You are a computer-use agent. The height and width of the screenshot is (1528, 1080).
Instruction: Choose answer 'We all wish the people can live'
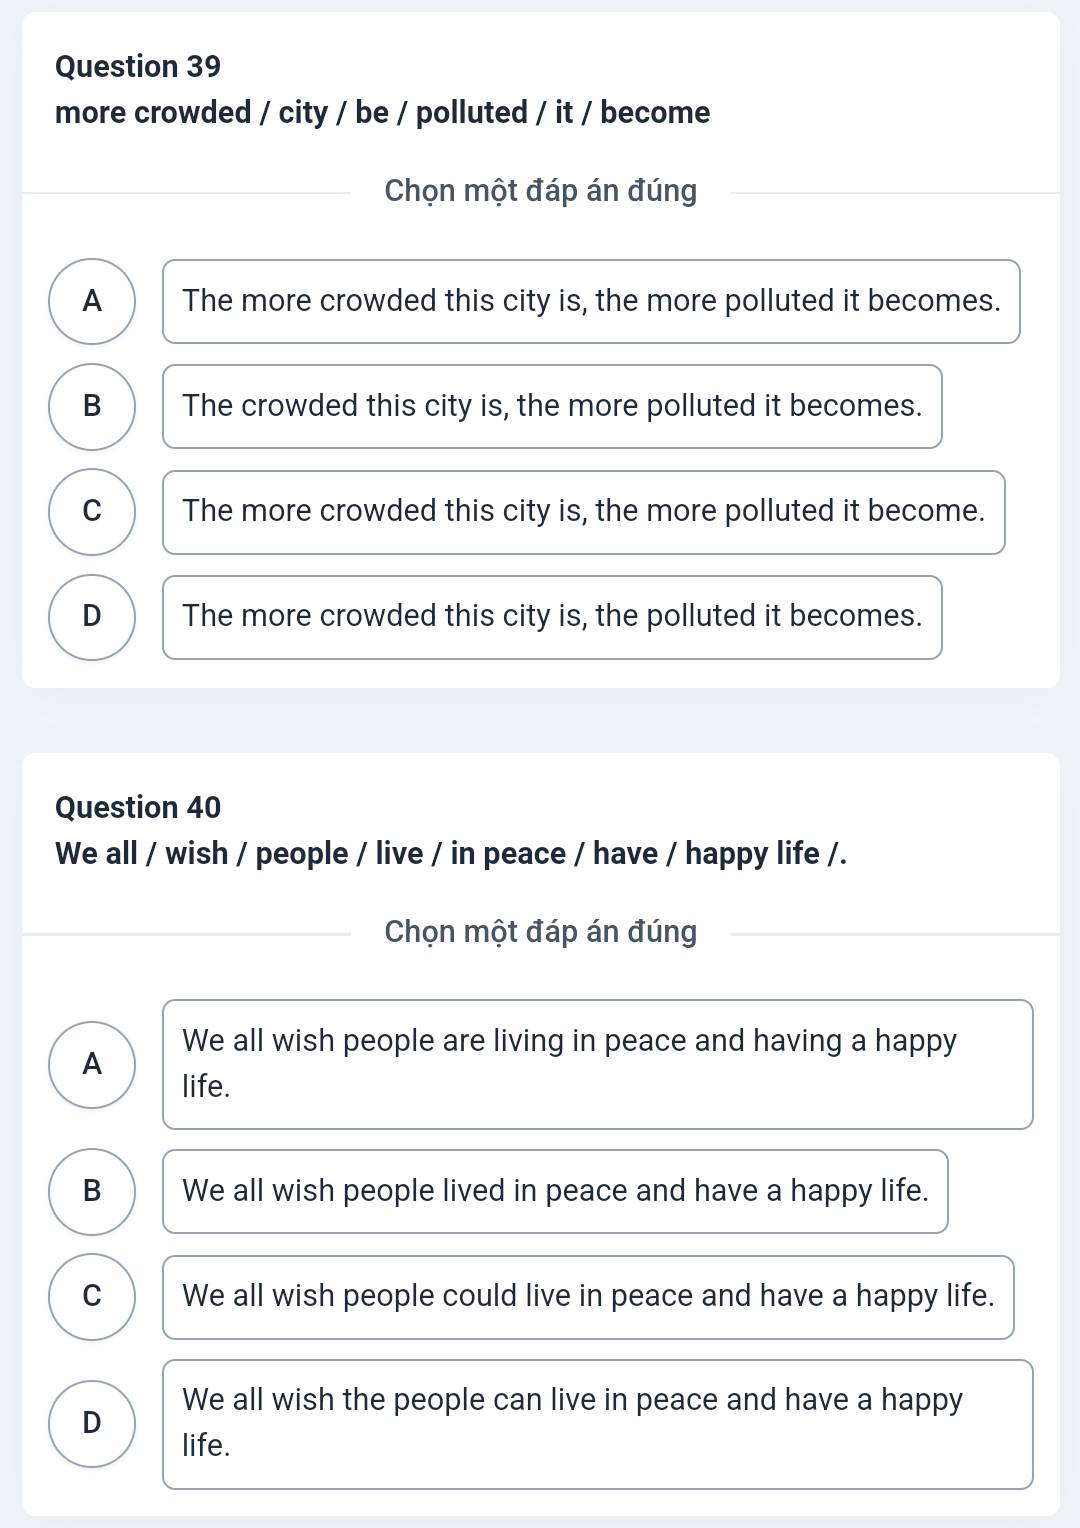pyautogui.click(x=597, y=1424)
